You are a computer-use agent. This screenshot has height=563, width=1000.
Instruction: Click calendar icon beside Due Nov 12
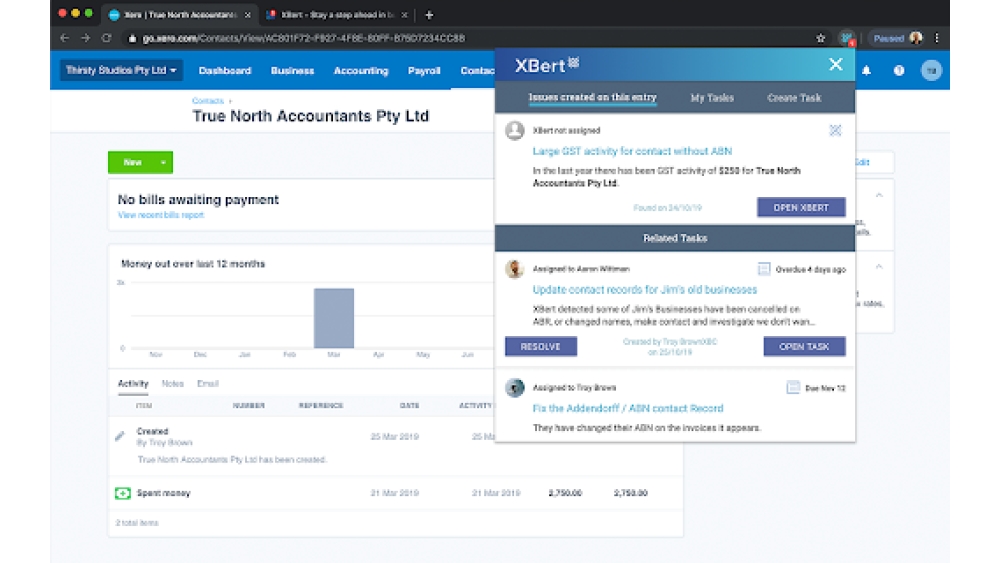point(793,387)
